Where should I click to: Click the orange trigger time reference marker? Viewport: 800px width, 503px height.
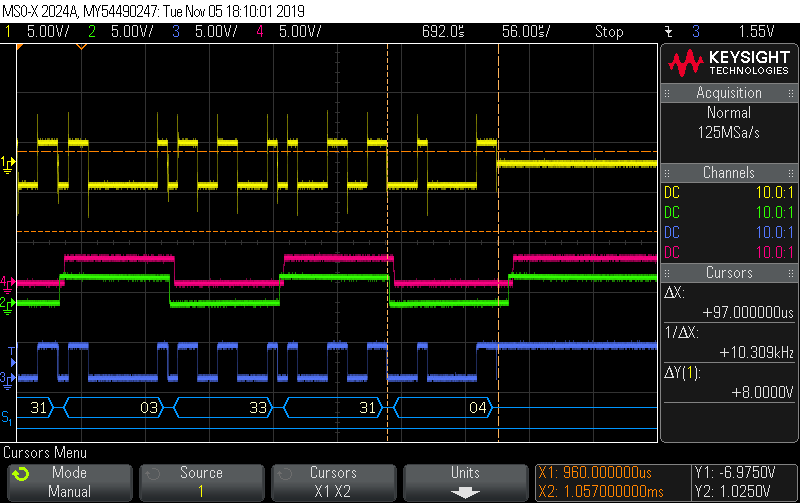(x=81, y=47)
